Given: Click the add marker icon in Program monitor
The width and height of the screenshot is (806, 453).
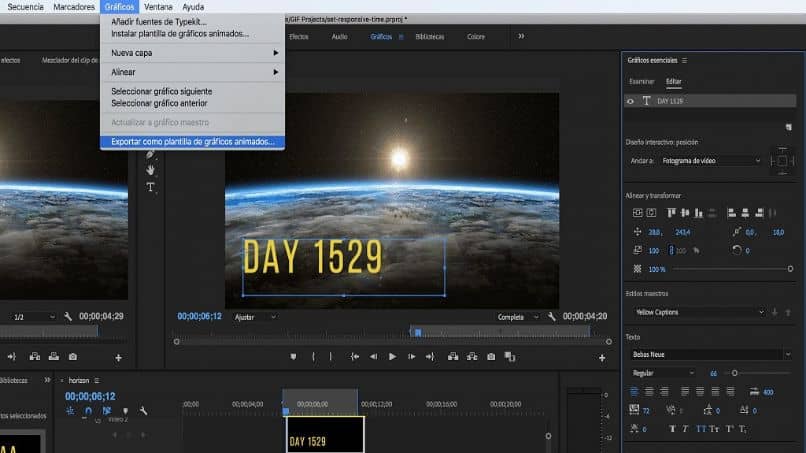Looking at the screenshot, I should coord(293,356).
